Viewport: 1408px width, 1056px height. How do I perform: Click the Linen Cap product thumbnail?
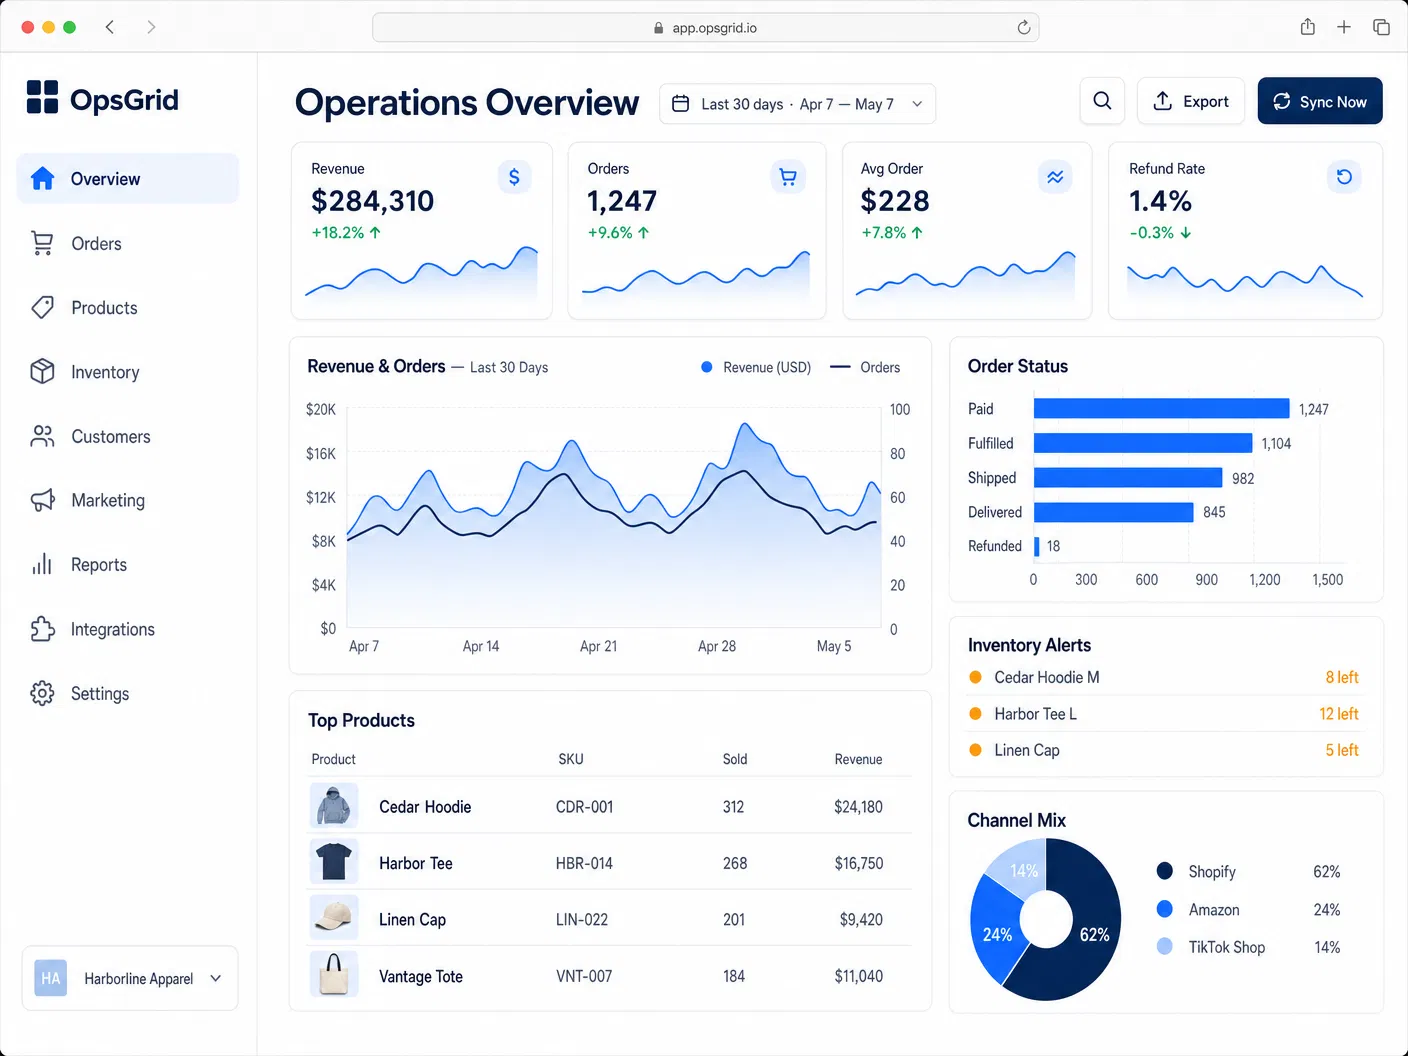tap(334, 918)
